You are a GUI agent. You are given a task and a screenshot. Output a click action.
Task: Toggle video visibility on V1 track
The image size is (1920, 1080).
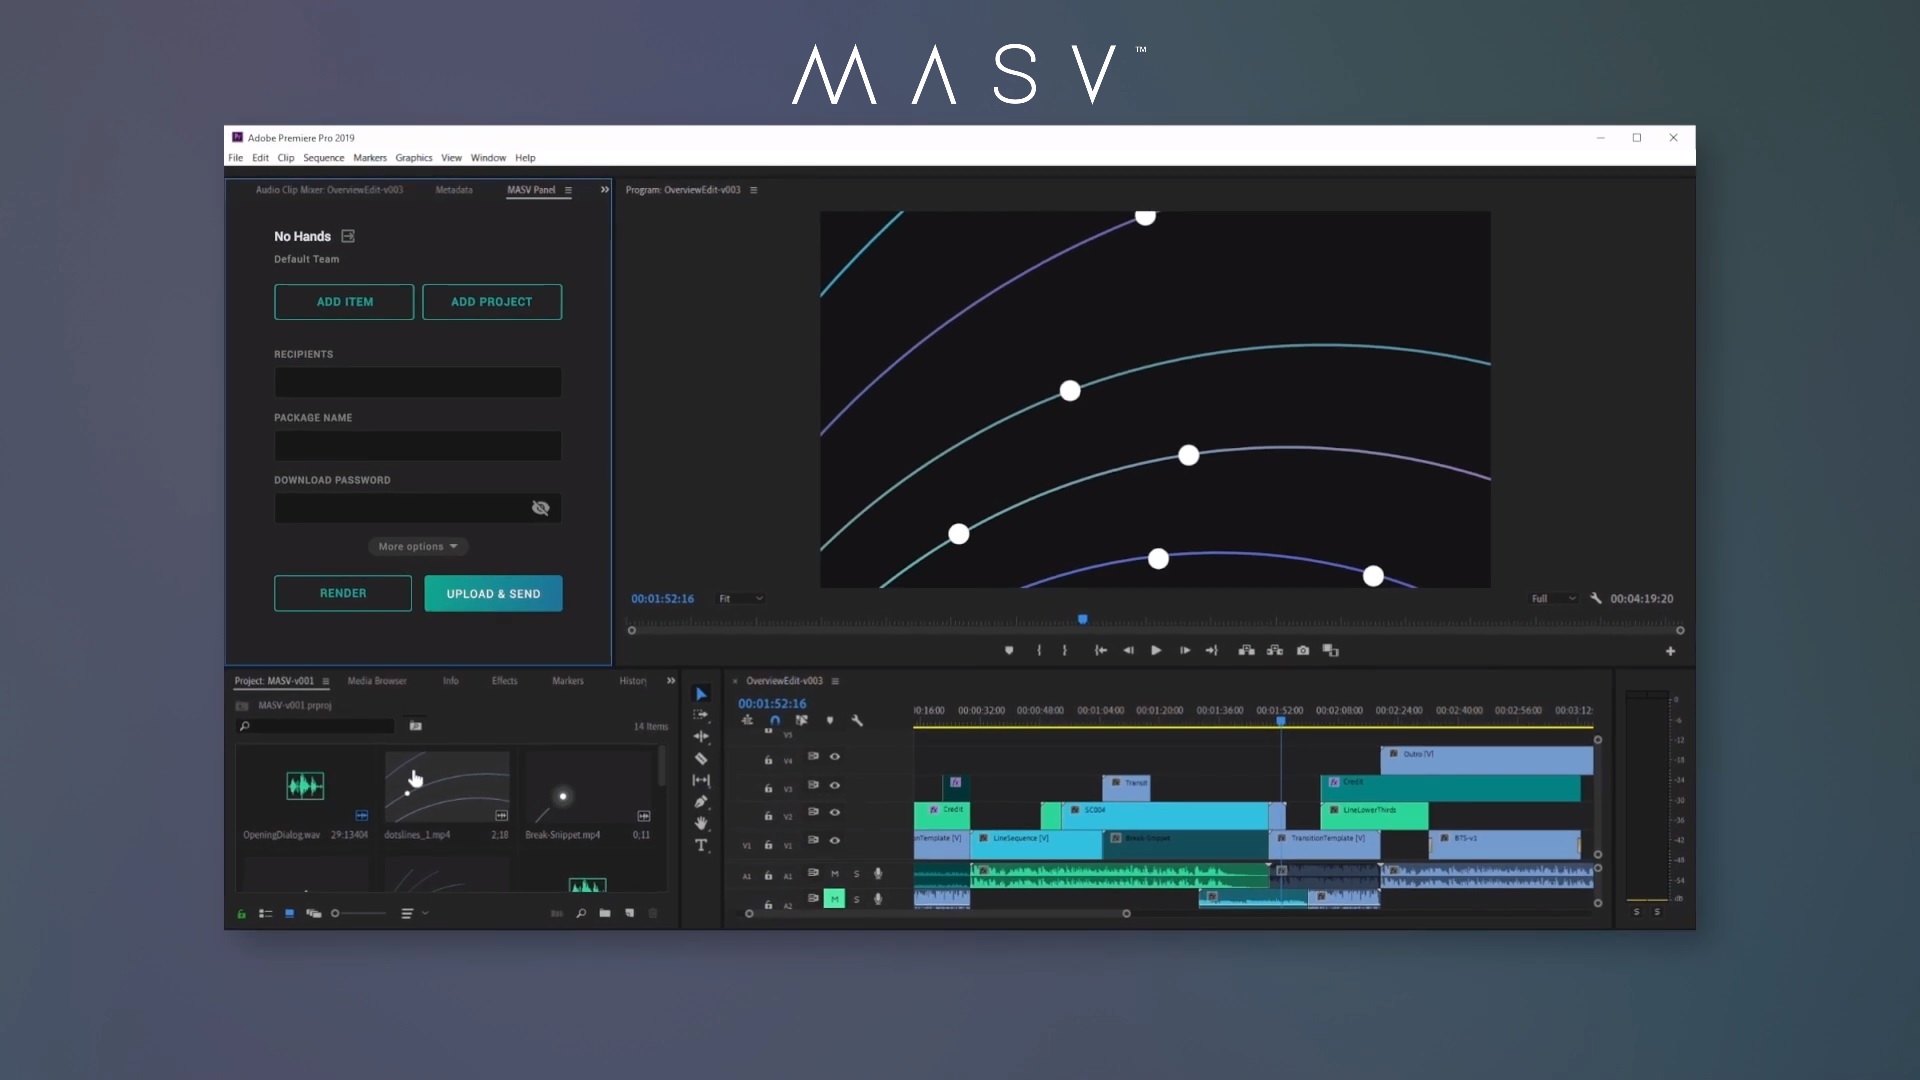(x=835, y=840)
